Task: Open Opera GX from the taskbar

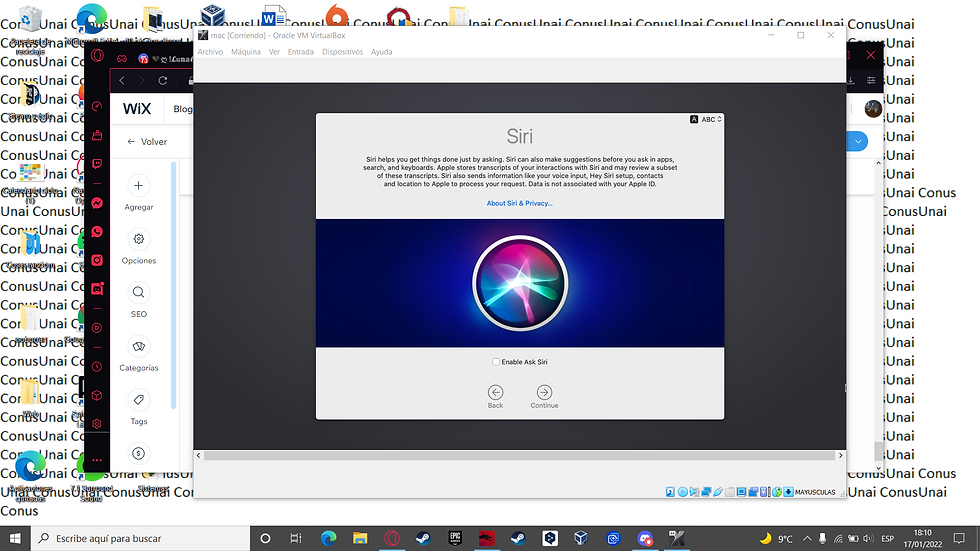Action: tap(391, 538)
